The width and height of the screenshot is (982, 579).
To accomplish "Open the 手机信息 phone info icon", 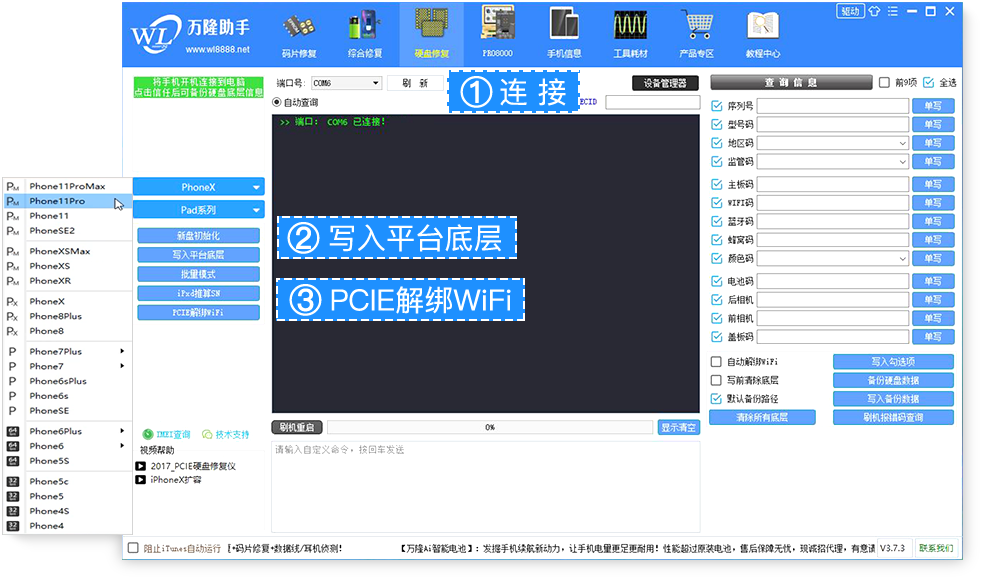I will coord(564,33).
